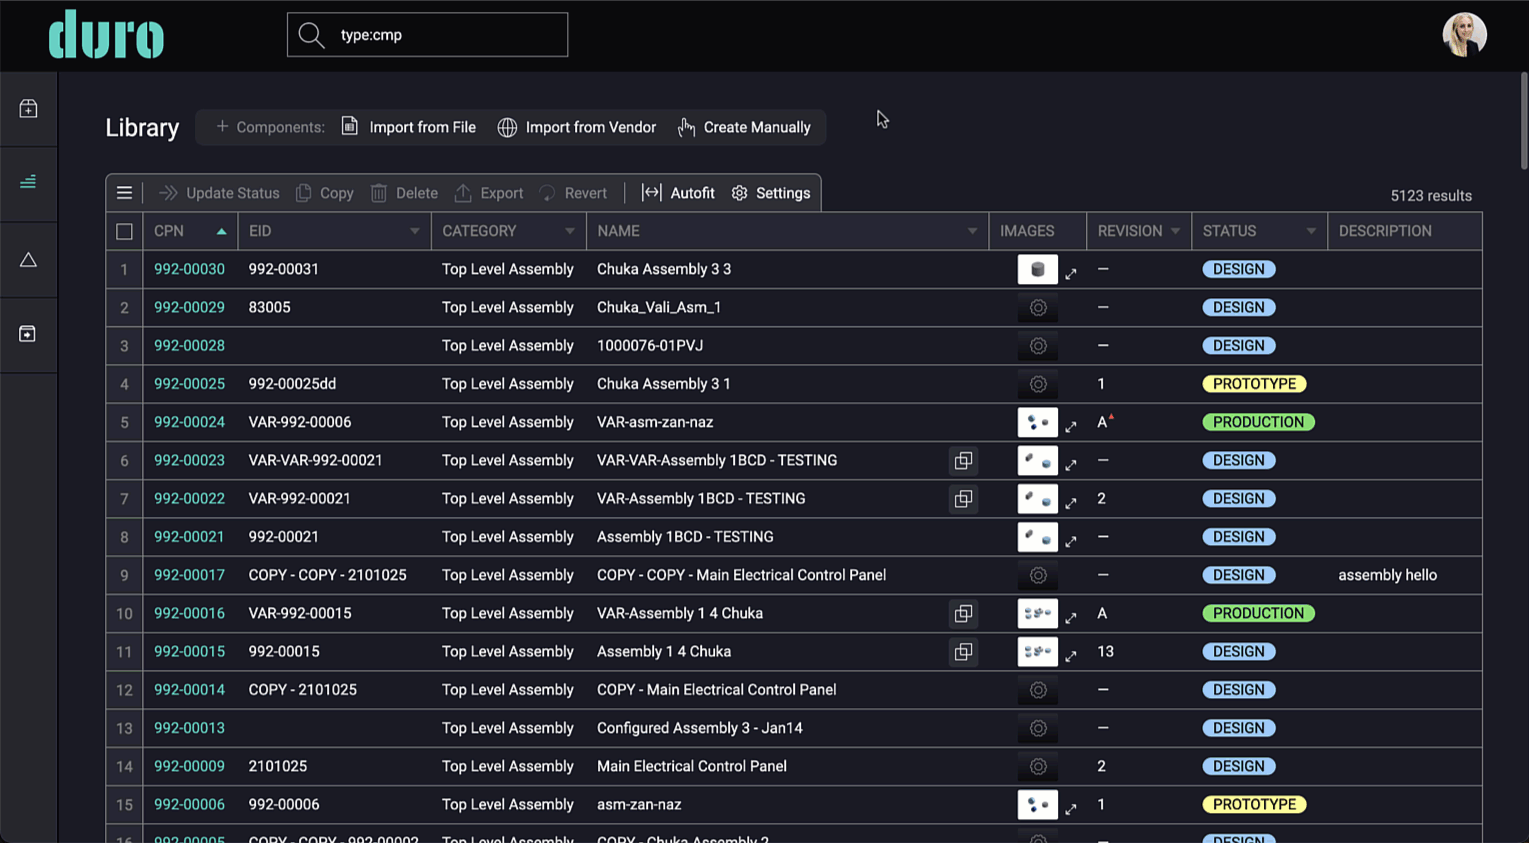Click the page vertical scrollbar
Screen dimensions: 1529x843
[1523, 120]
